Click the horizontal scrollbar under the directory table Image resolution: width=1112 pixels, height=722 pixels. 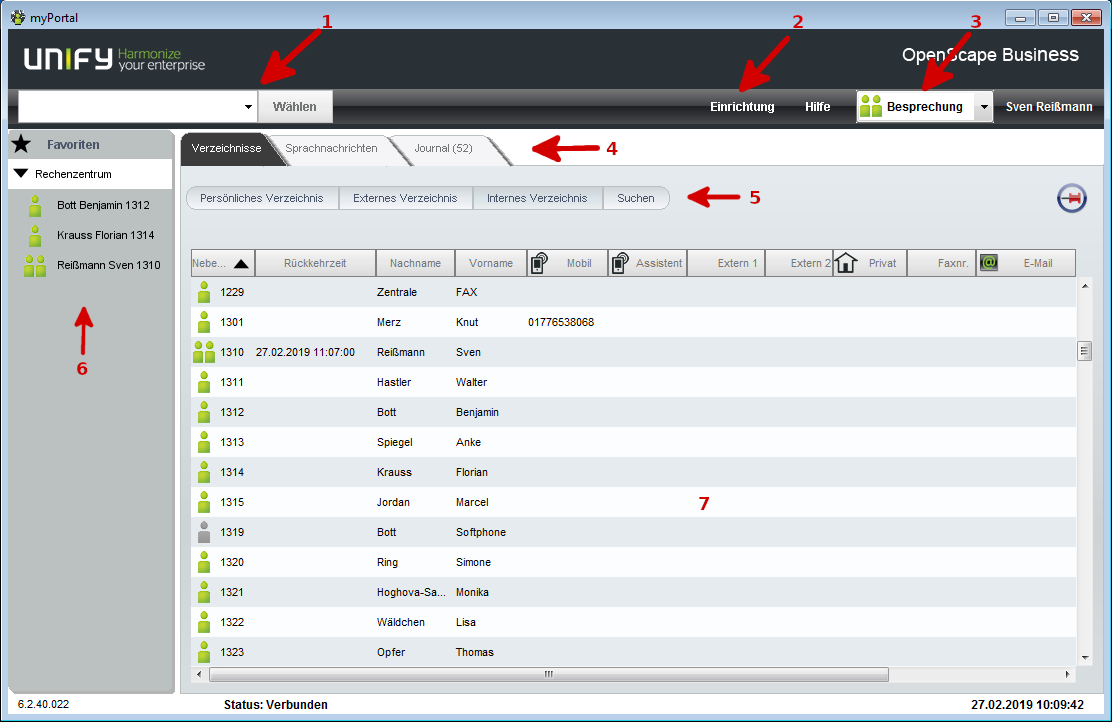tap(547, 675)
